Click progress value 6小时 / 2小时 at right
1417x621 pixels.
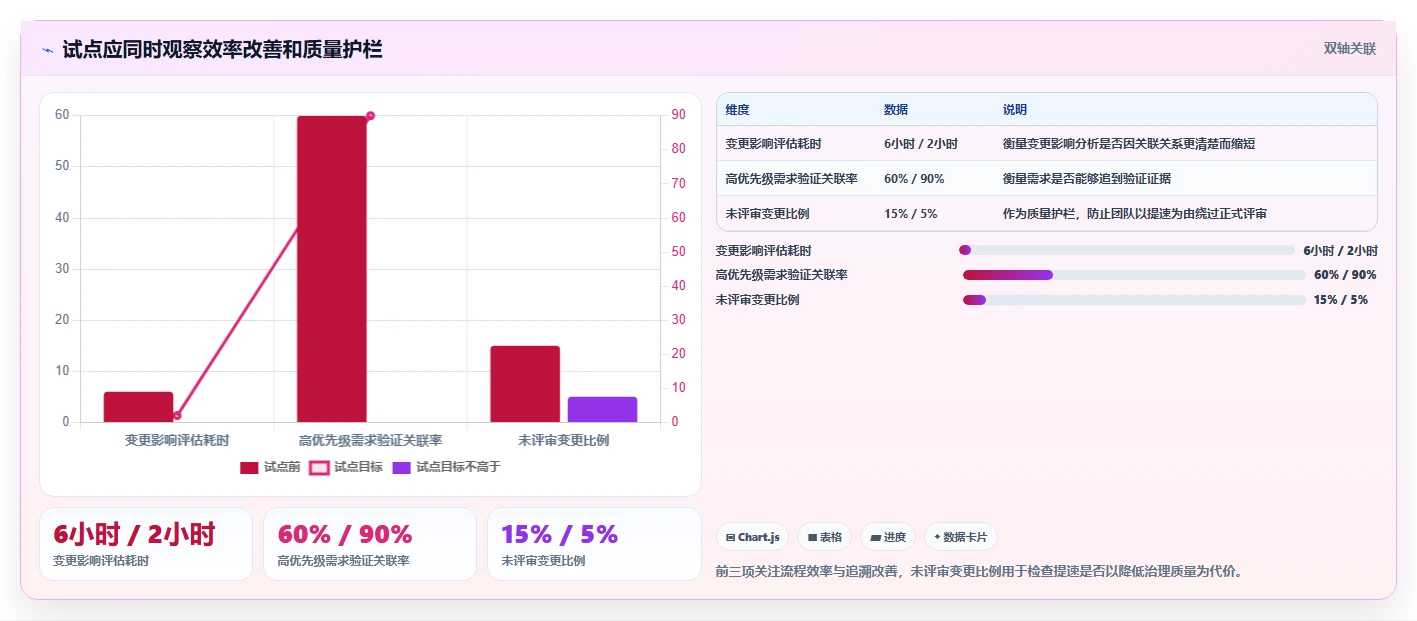pos(1341,251)
